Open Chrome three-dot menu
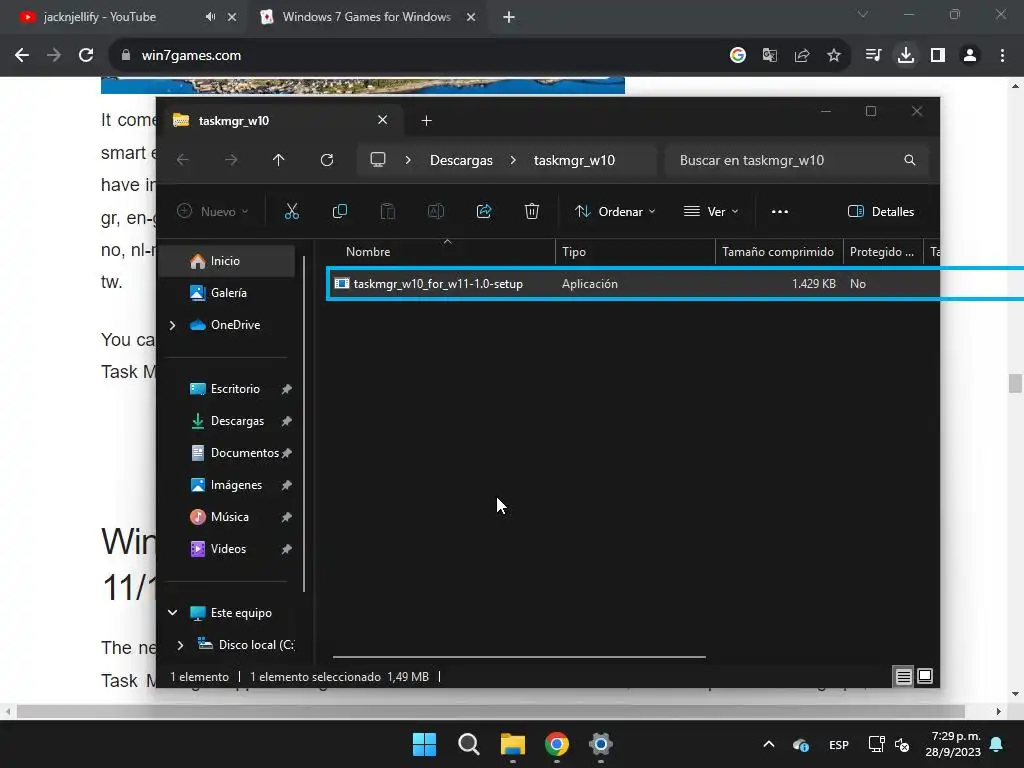Image resolution: width=1024 pixels, height=768 pixels. [x=1002, y=56]
